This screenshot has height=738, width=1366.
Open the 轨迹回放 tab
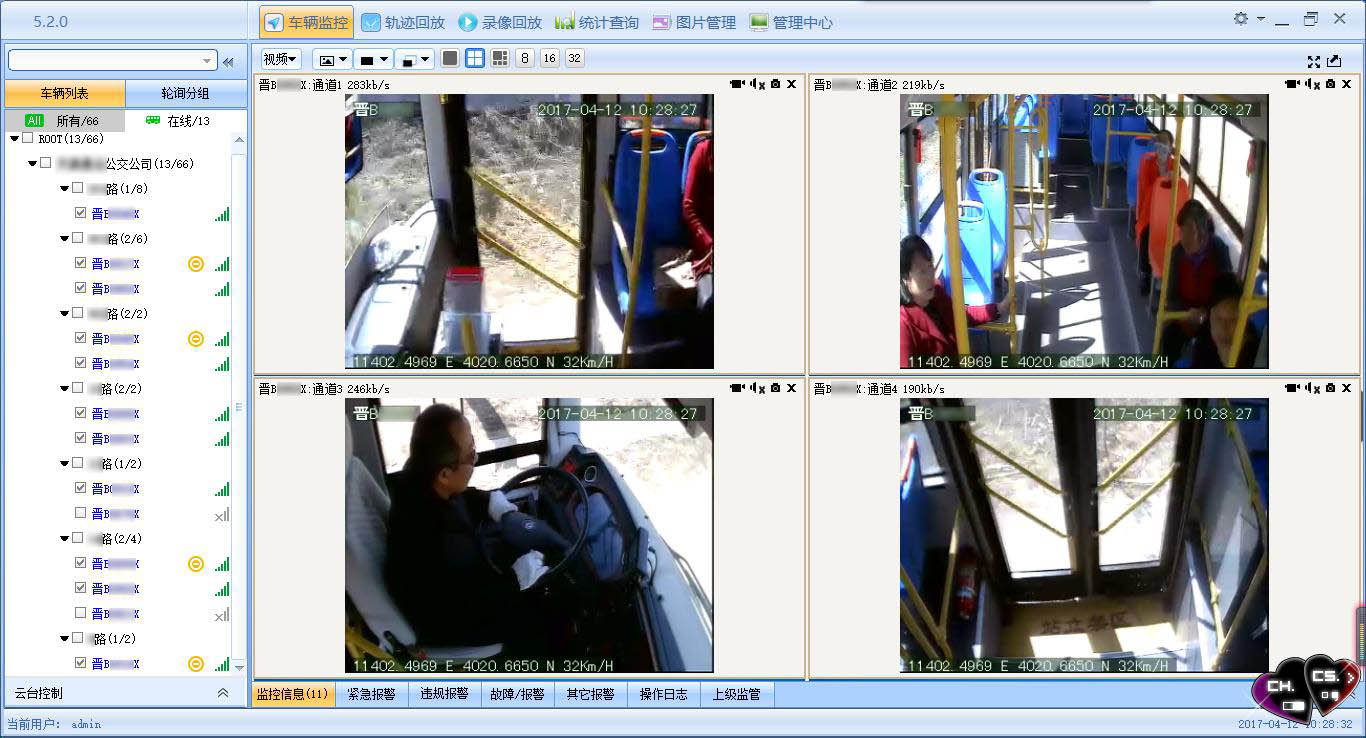(x=403, y=22)
